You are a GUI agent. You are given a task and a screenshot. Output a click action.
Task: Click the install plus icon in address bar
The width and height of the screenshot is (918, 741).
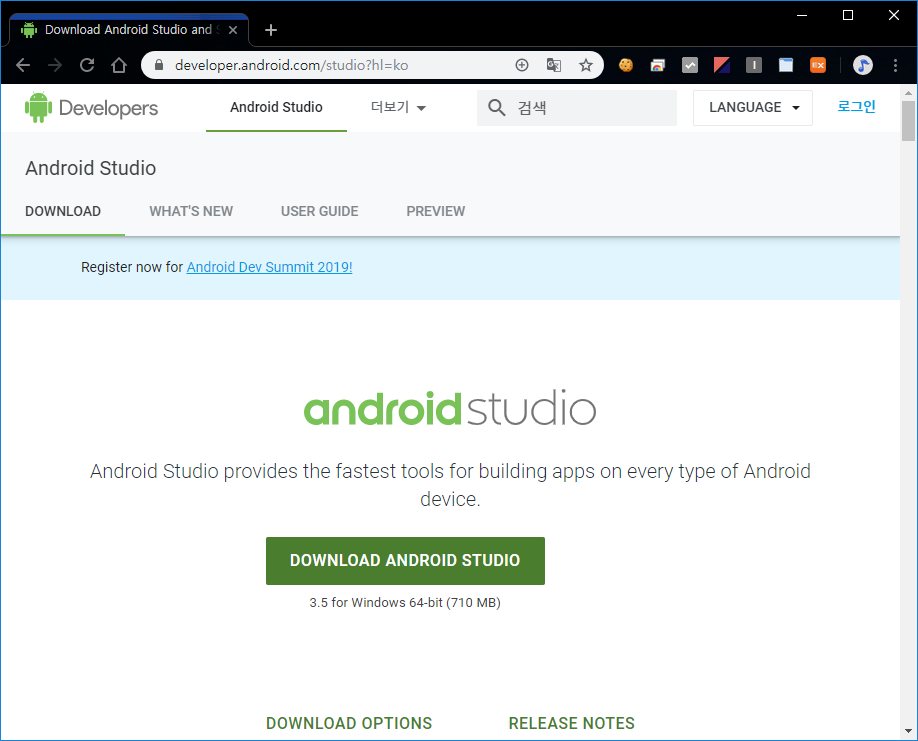(522, 65)
